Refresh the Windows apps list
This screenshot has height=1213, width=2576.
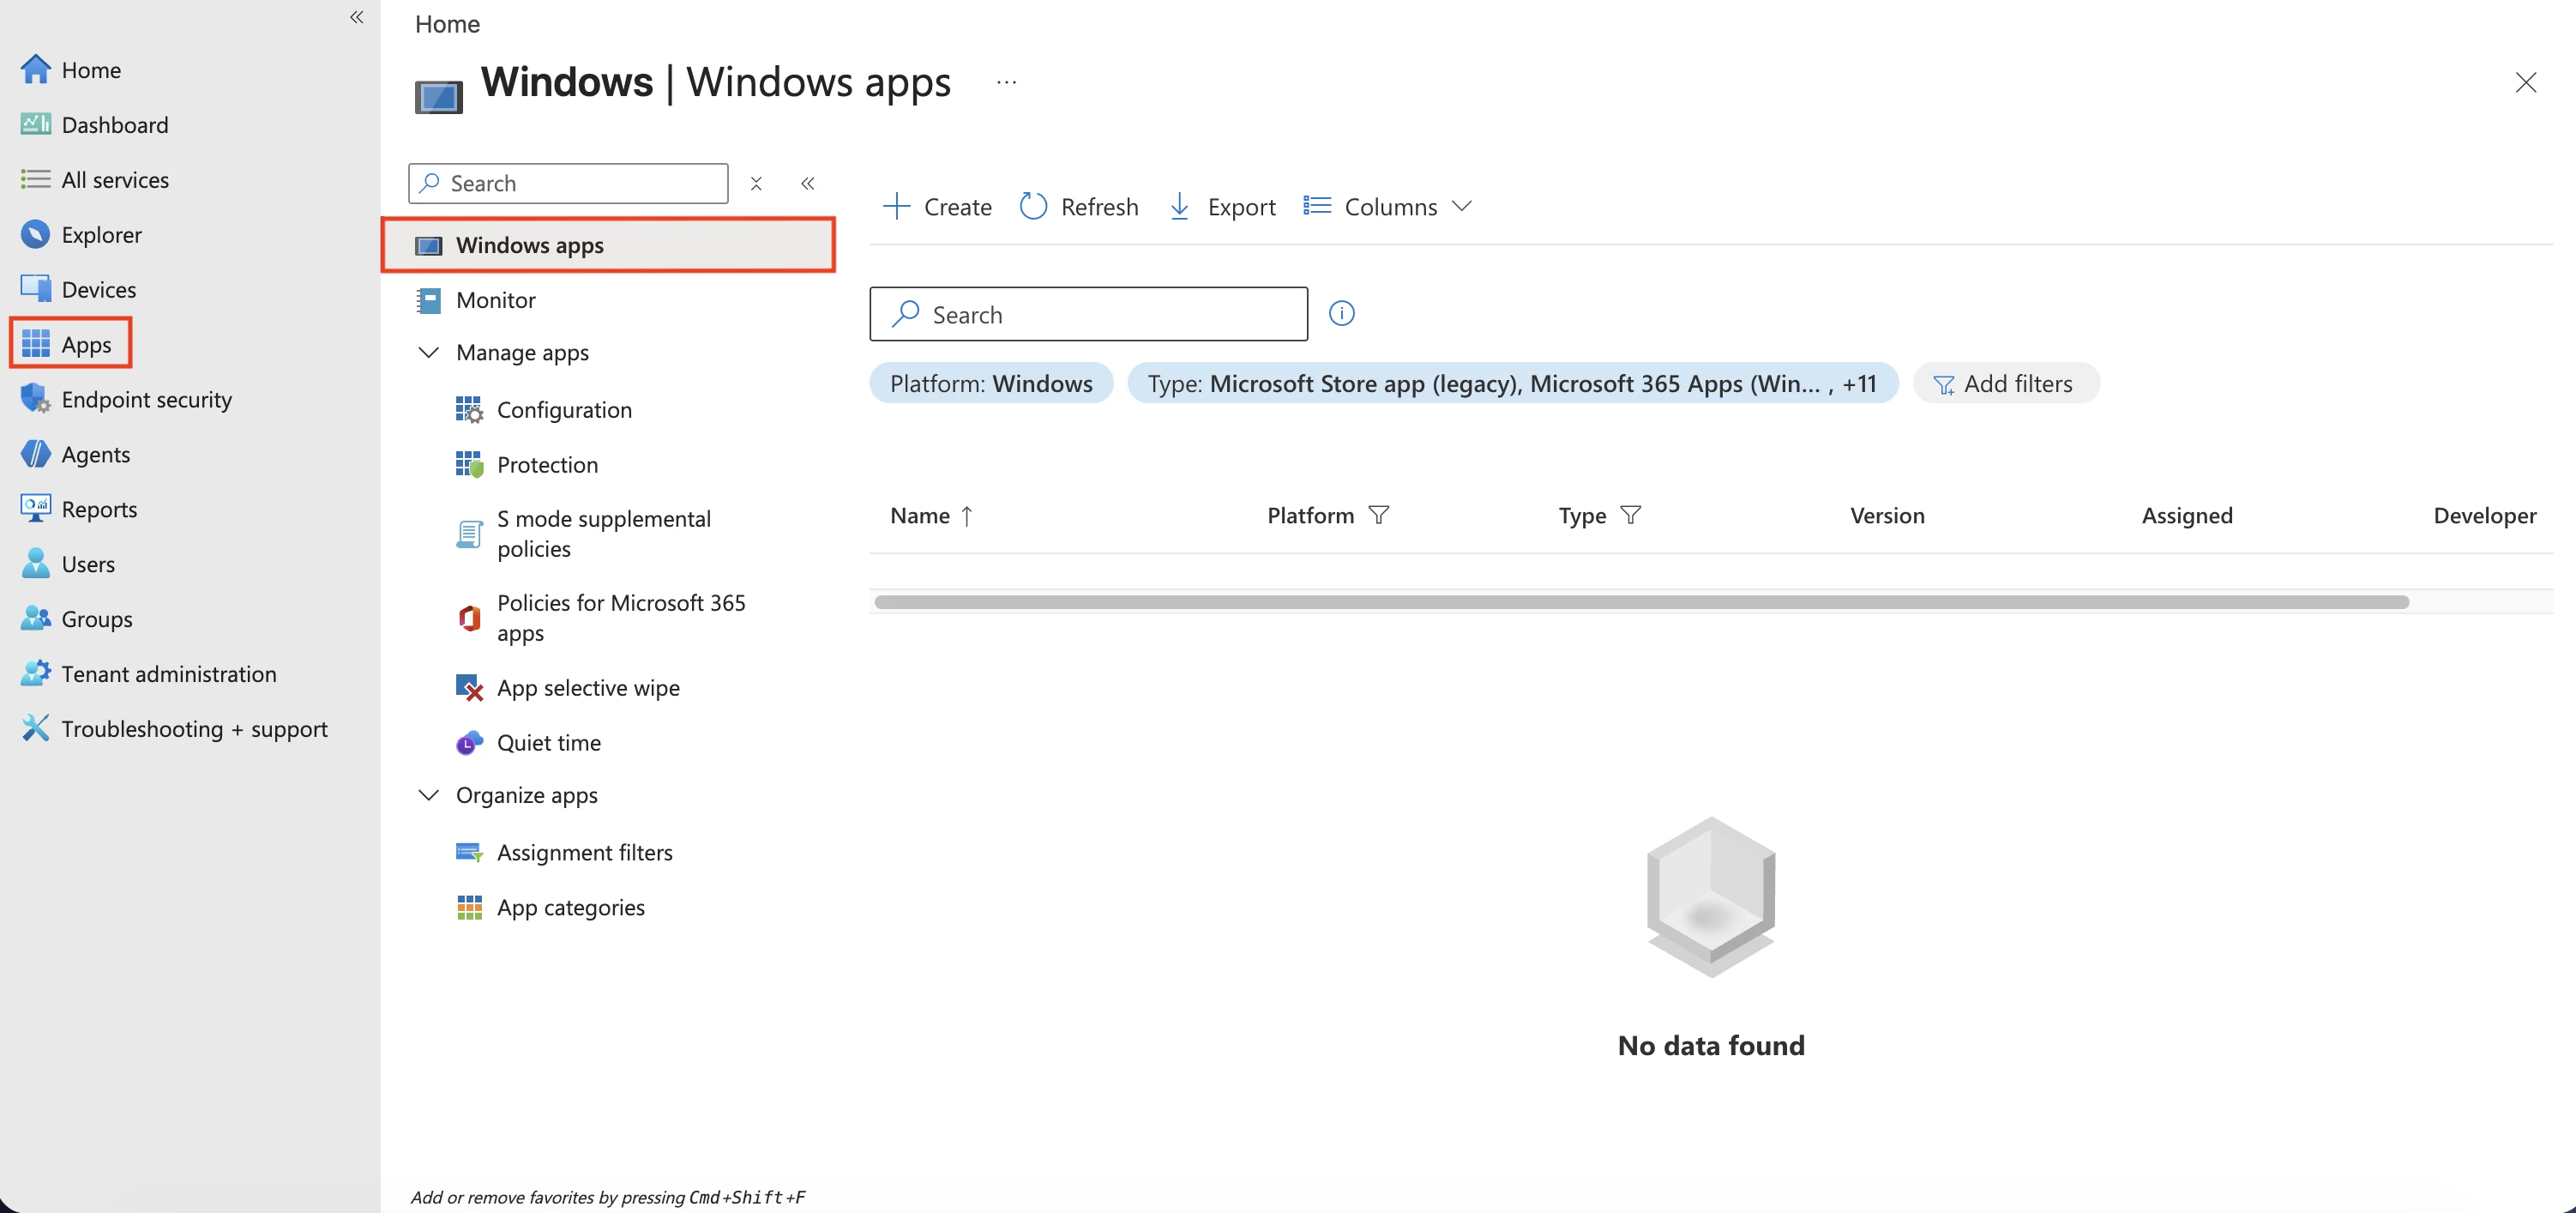pyautogui.click(x=1079, y=207)
